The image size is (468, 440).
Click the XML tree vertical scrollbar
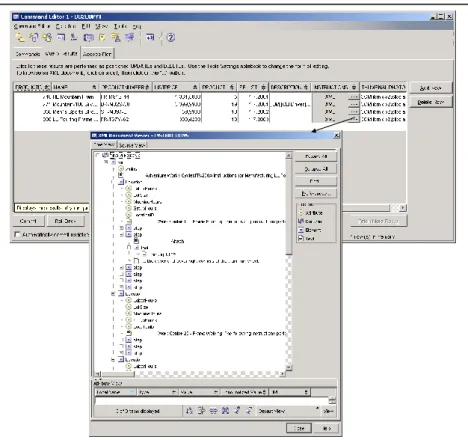[289, 261]
